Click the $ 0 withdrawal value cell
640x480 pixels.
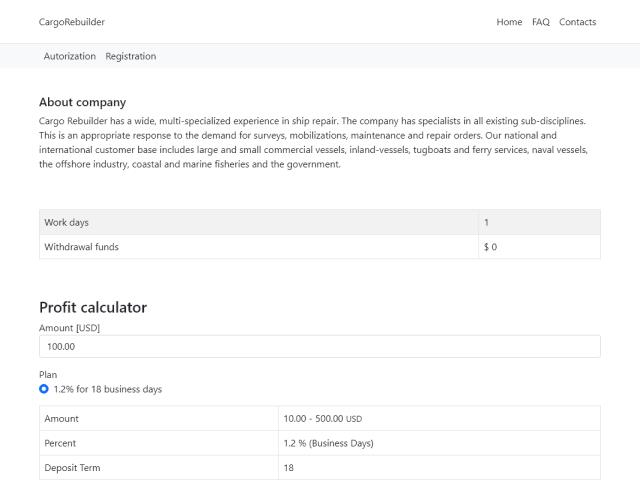(x=539, y=247)
